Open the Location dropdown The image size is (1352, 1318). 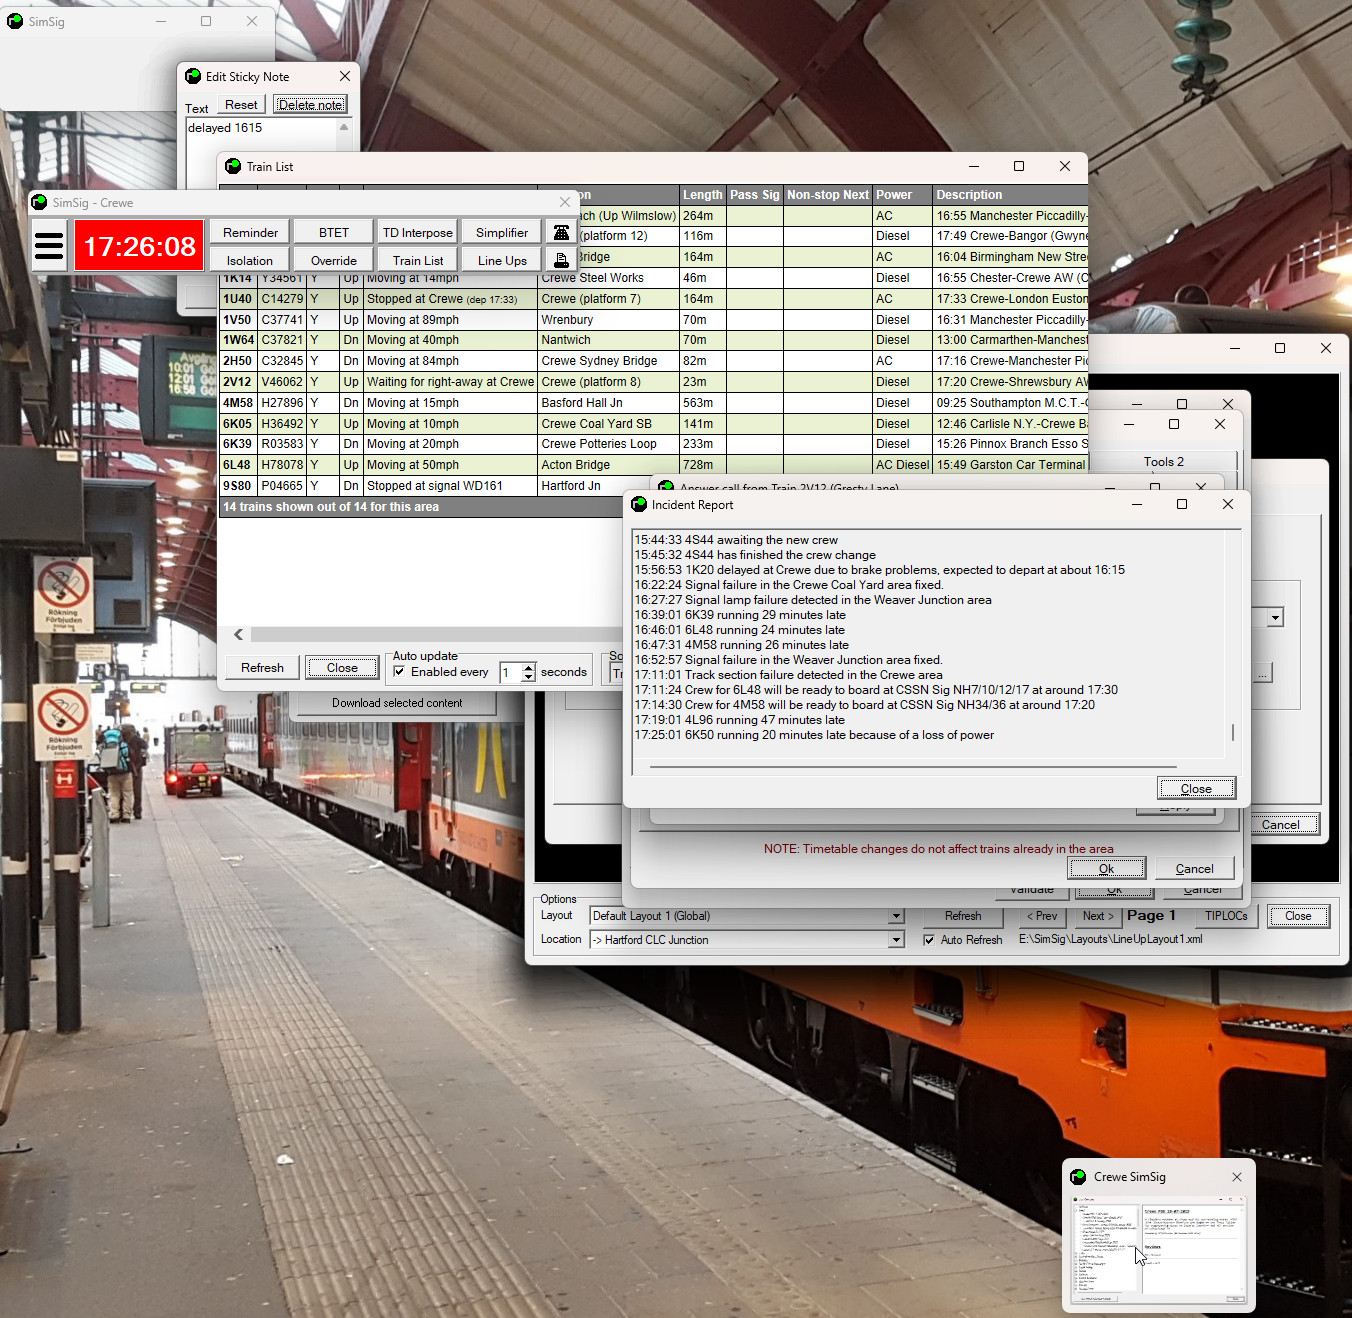[897, 940]
